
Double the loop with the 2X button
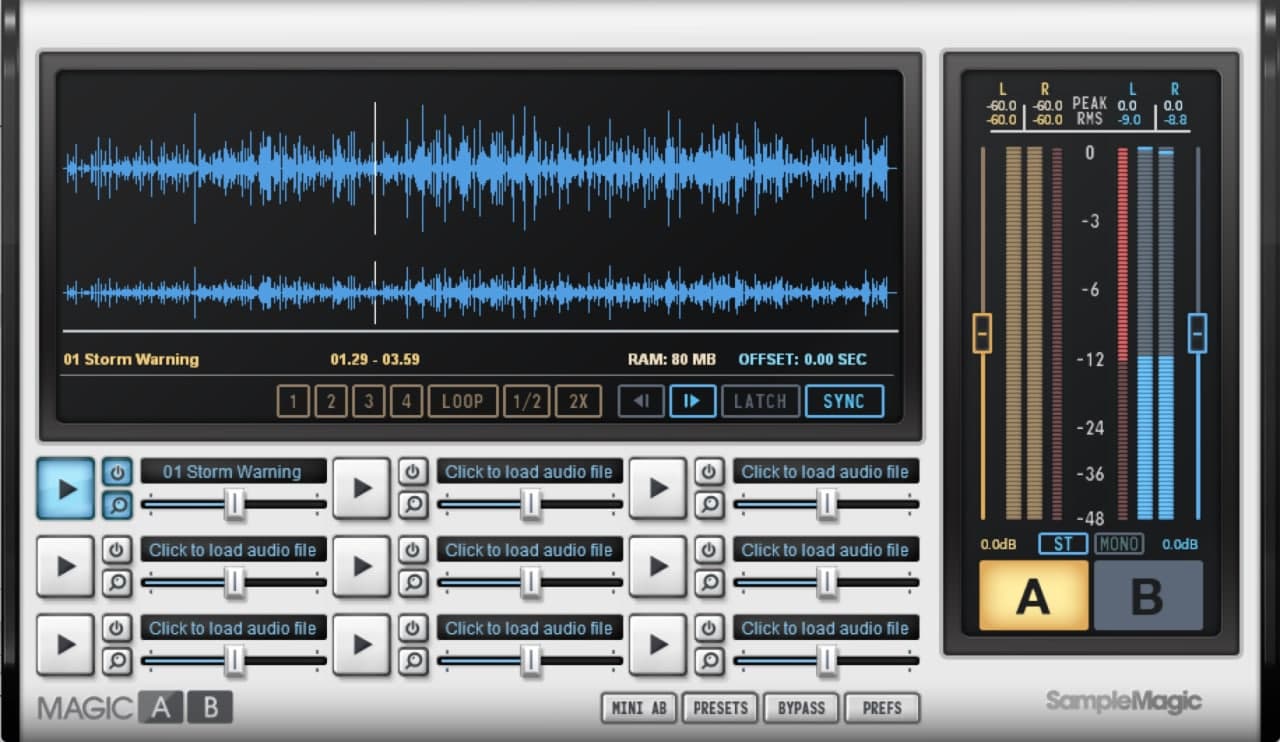579,401
